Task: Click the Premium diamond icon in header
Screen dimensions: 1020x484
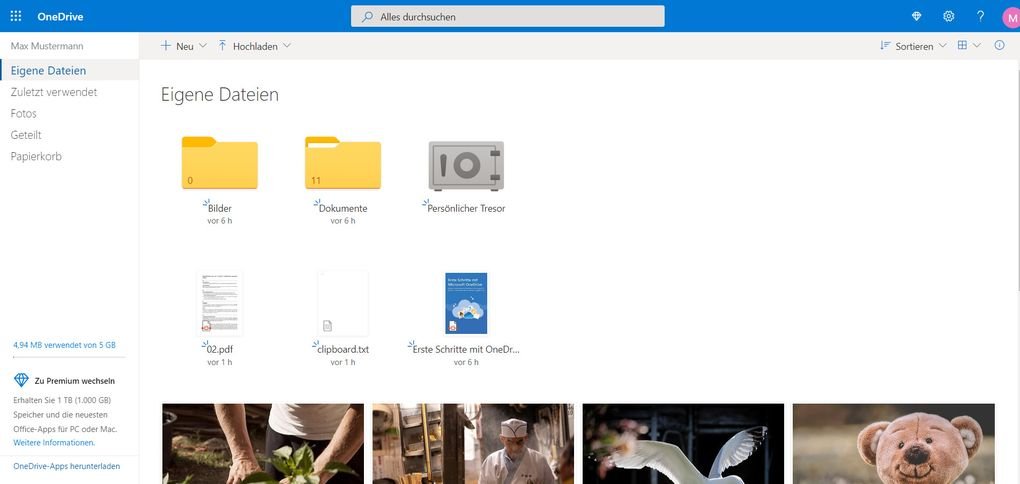Action: (x=917, y=16)
